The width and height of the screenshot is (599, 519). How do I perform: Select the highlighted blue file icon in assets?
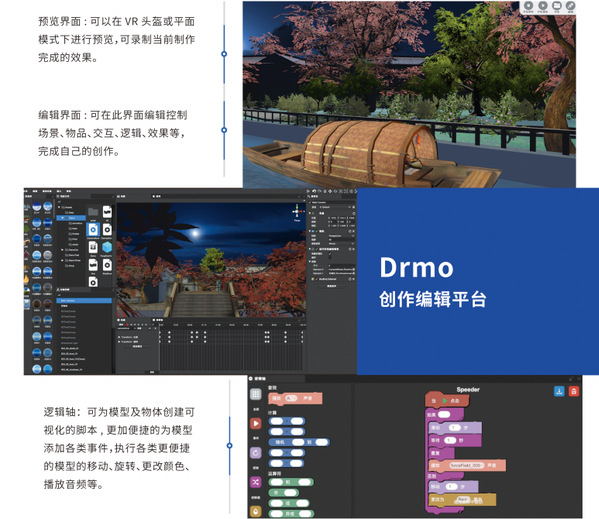coord(93,230)
